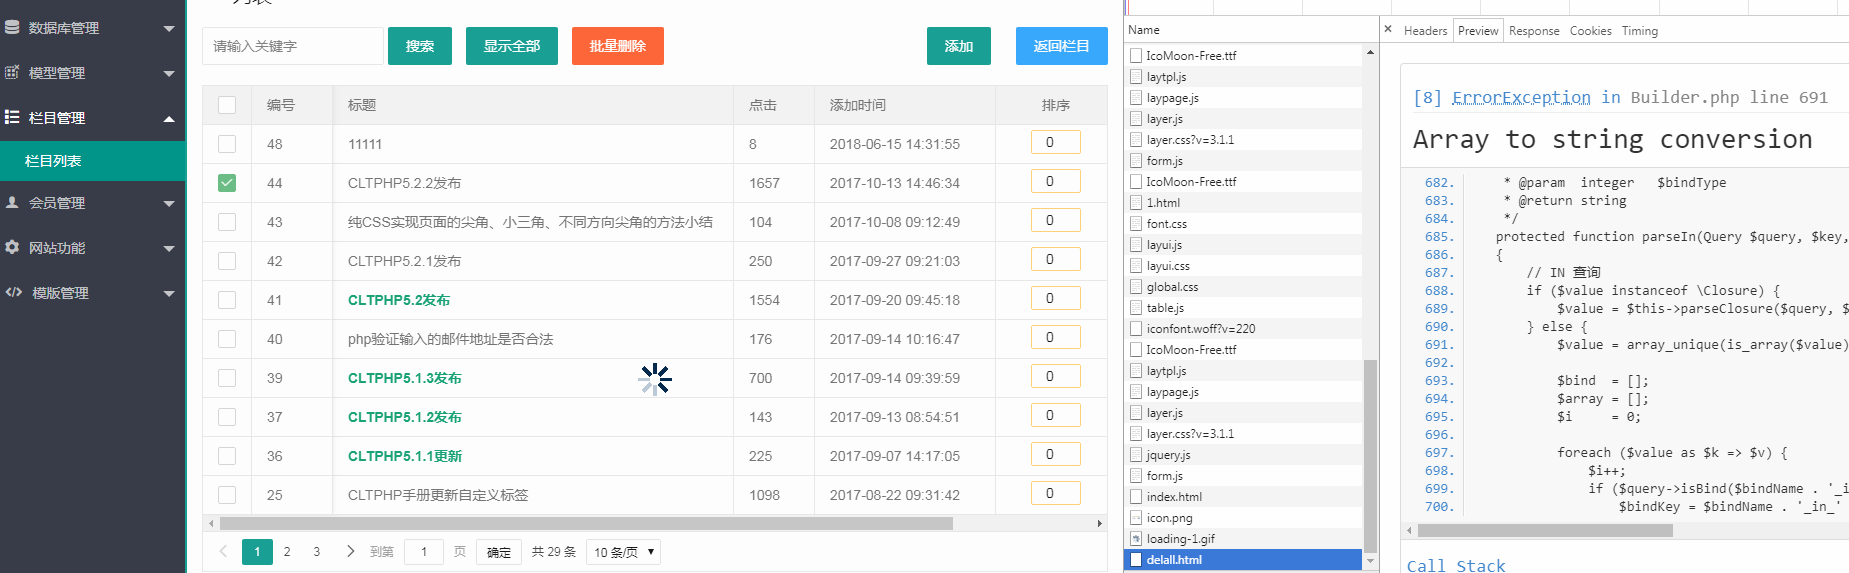Screen dimensions: 1849x573
Task: Click the 数据库管理 database icon
Action: tap(12, 28)
